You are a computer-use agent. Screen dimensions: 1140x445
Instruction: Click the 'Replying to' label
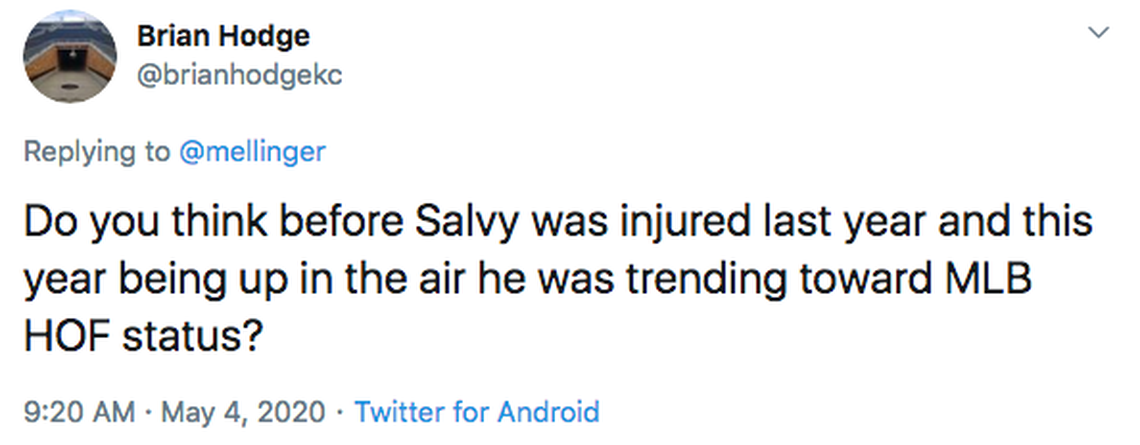(96, 152)
